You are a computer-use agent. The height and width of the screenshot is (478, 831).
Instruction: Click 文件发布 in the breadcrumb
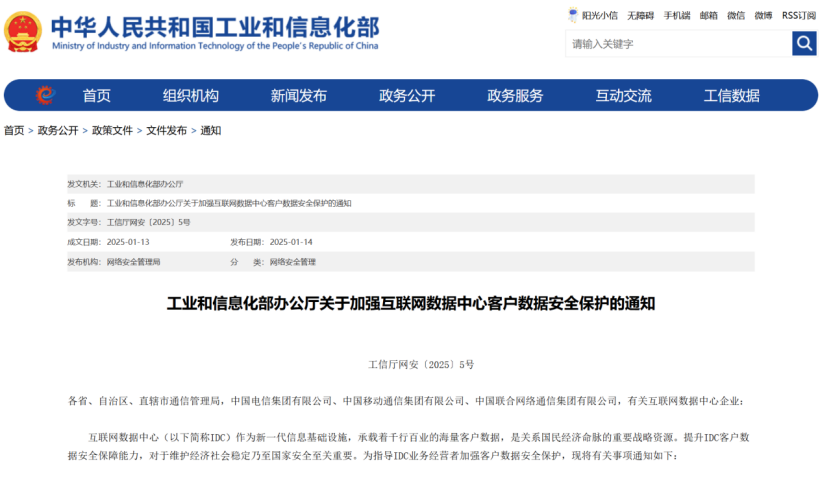[x=166, y=130]
